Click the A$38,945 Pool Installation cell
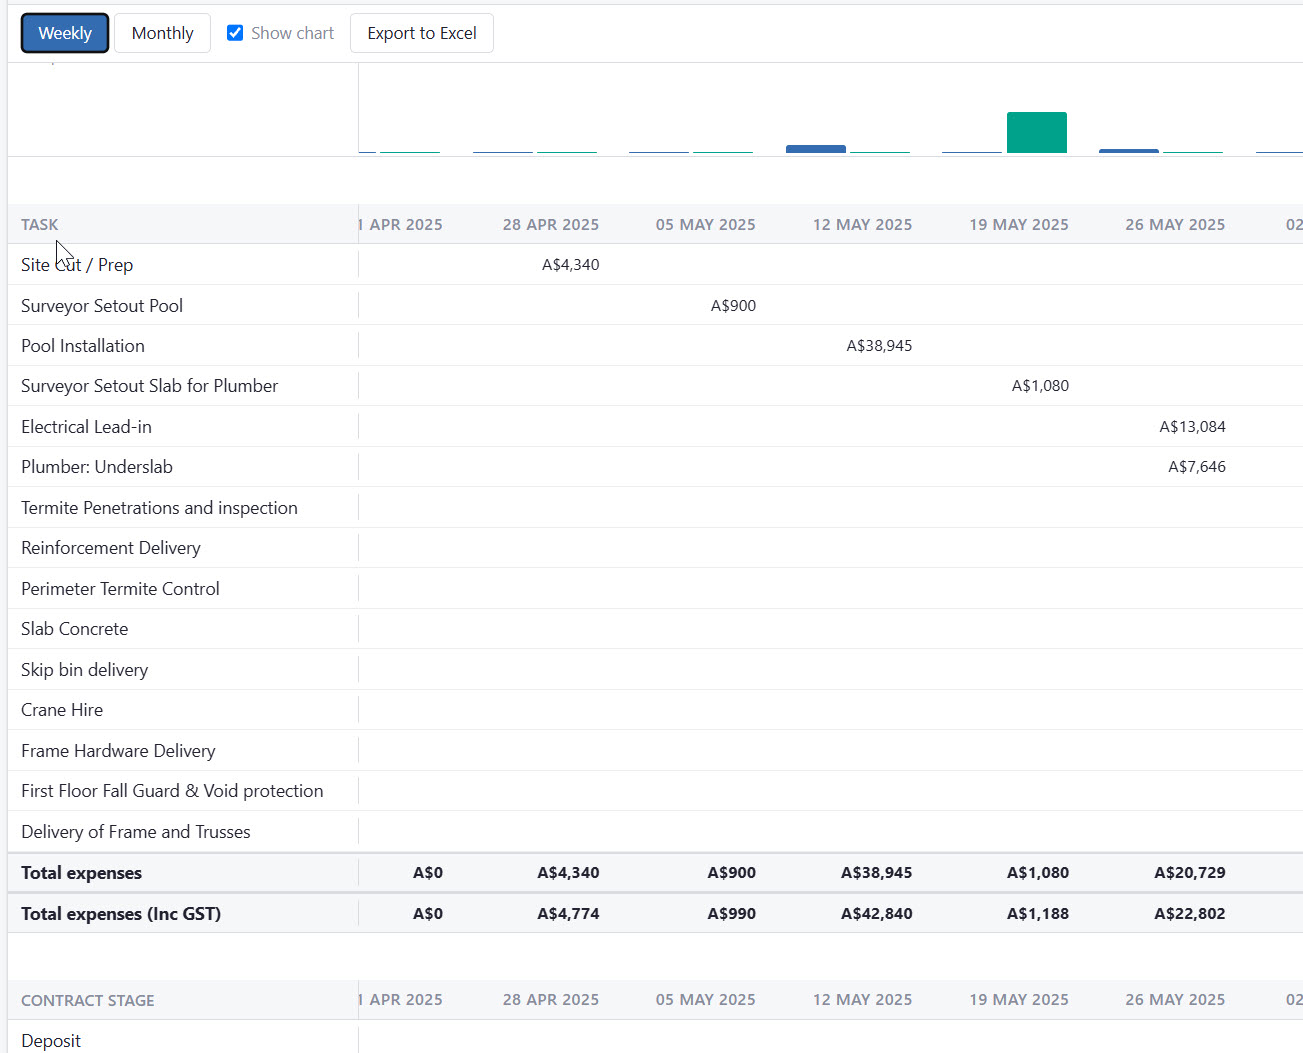The height and width of the screenshot is (1053, 1303). (879, 346)
